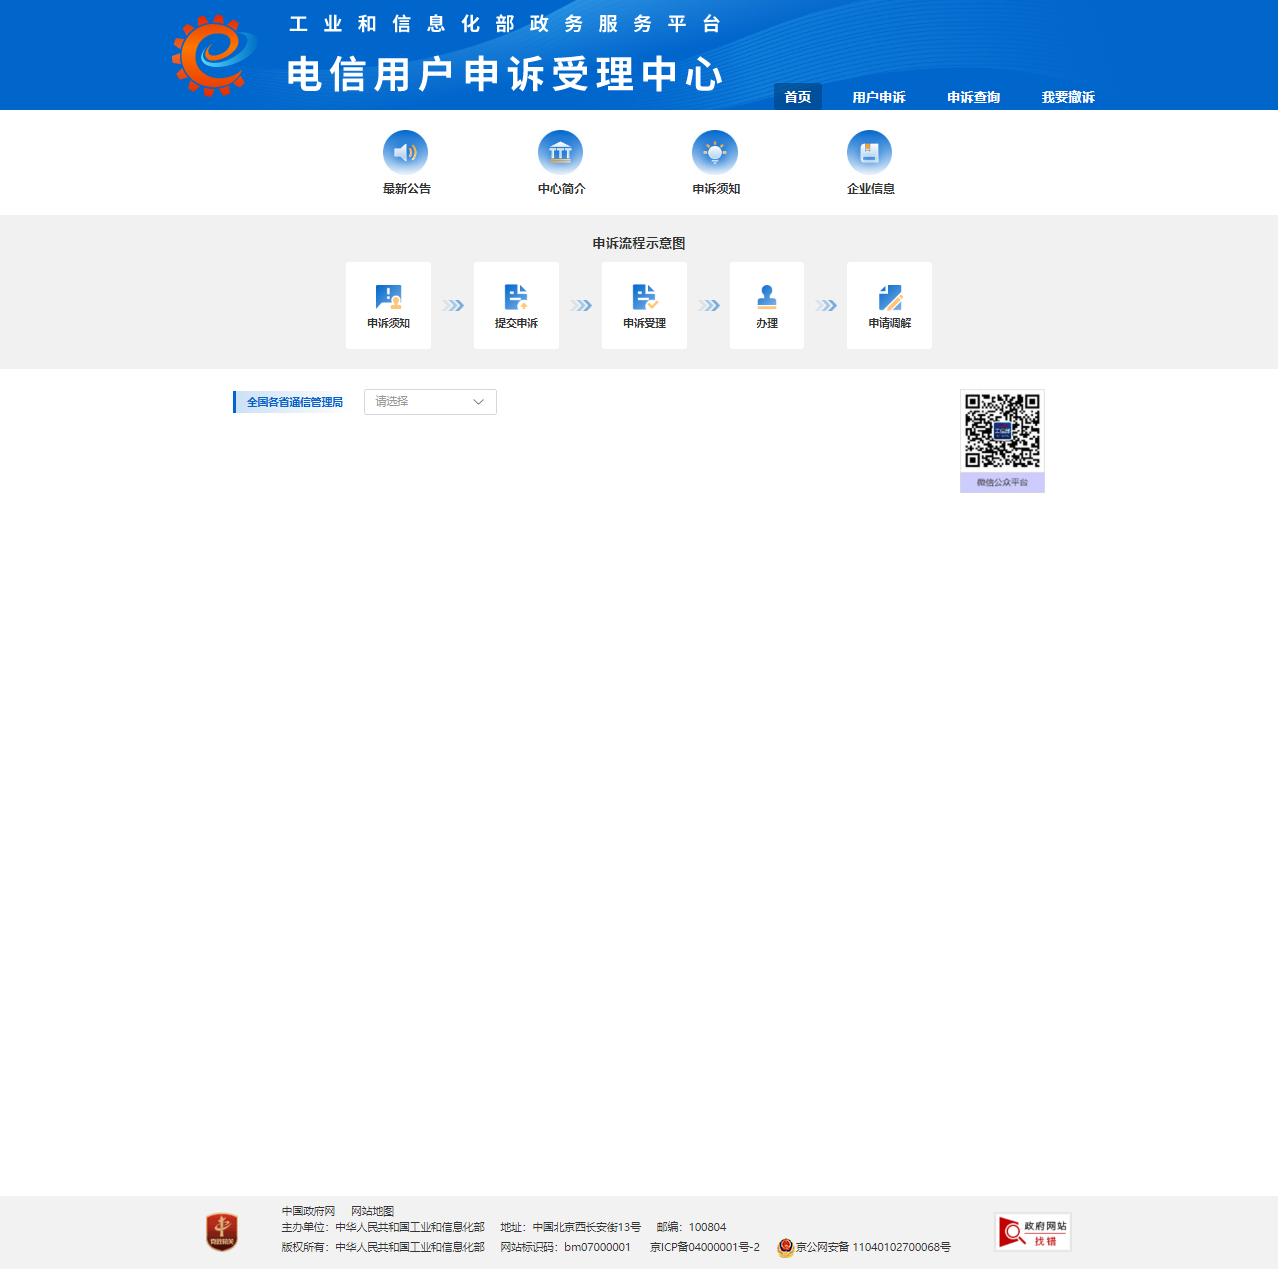Click the WeChat QR code image
Screen dimensions: 1278x1269
[x=1002, y=431]
